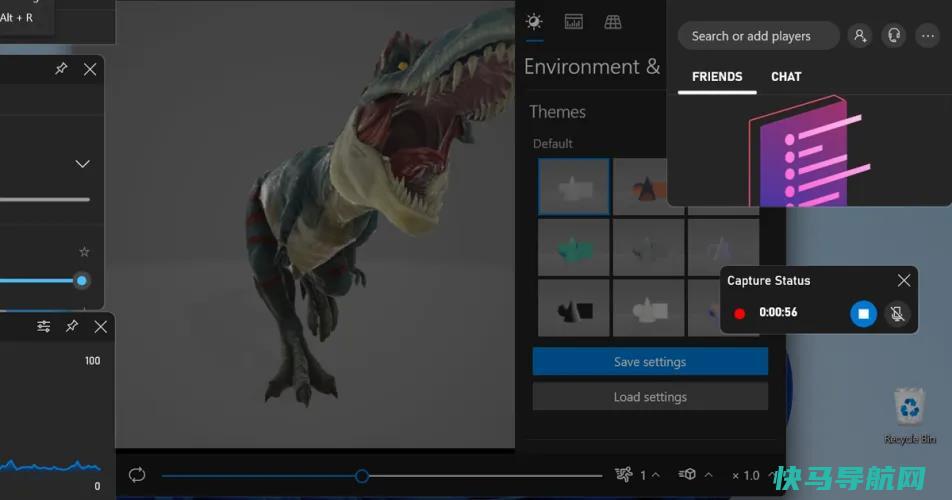The image size is (952, 500).
Task: Click the × 1.0 playback speed value
Action: coord(746,476)
